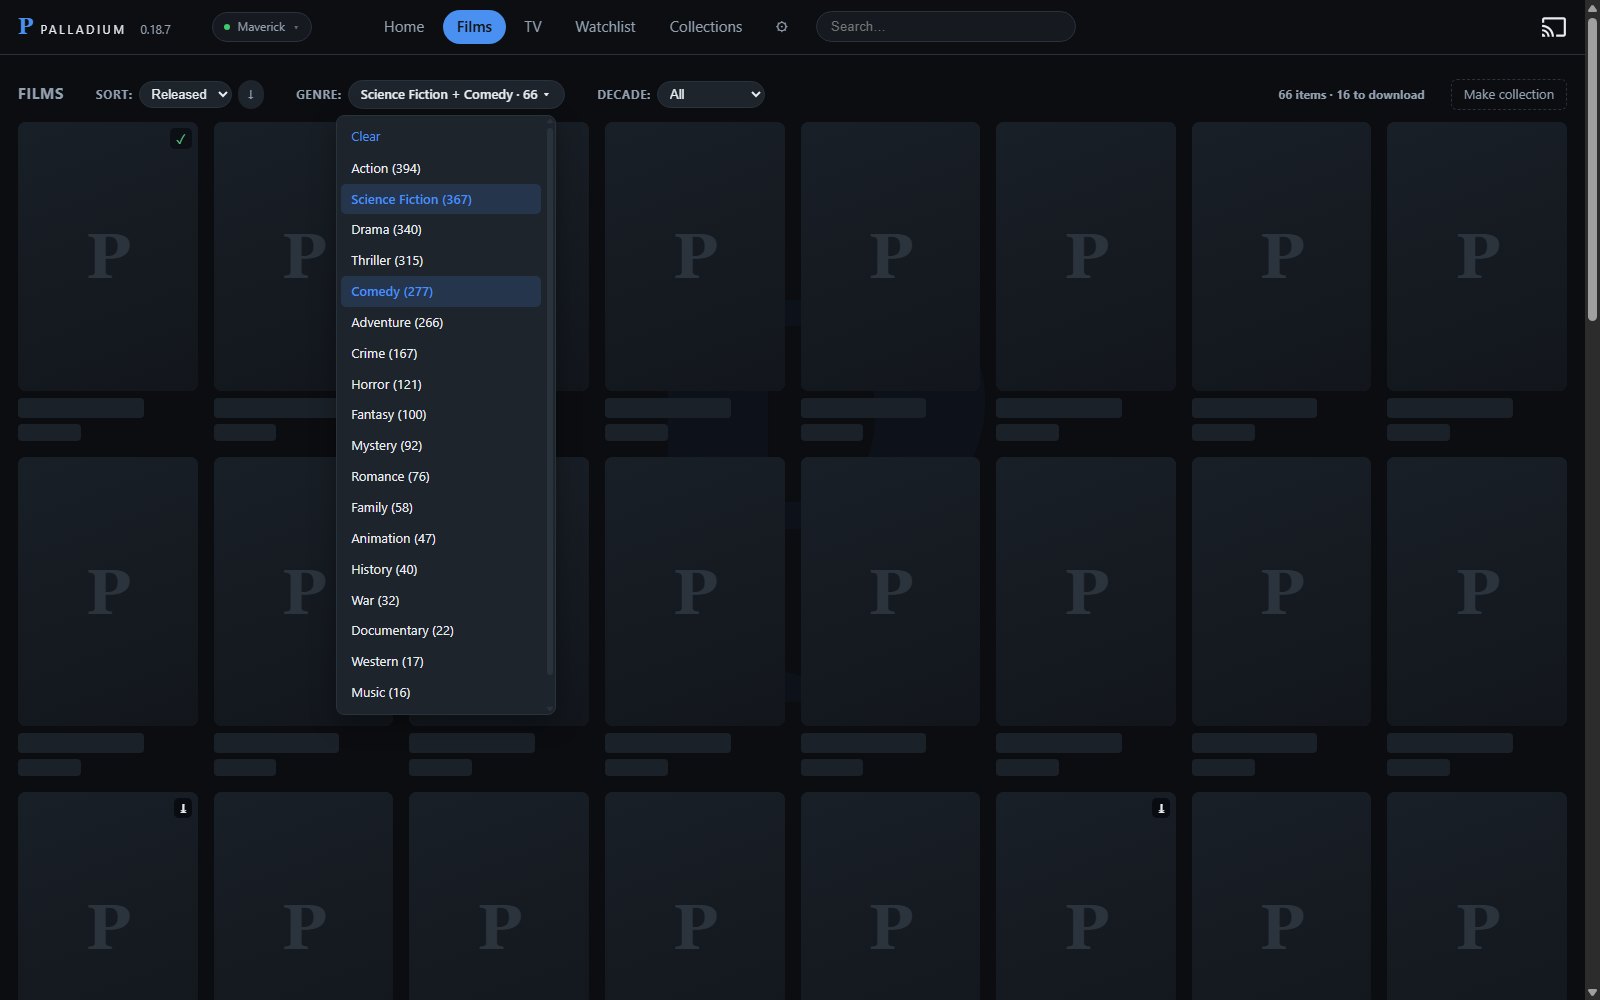Open the Maverick server selector

click(262, 27)
